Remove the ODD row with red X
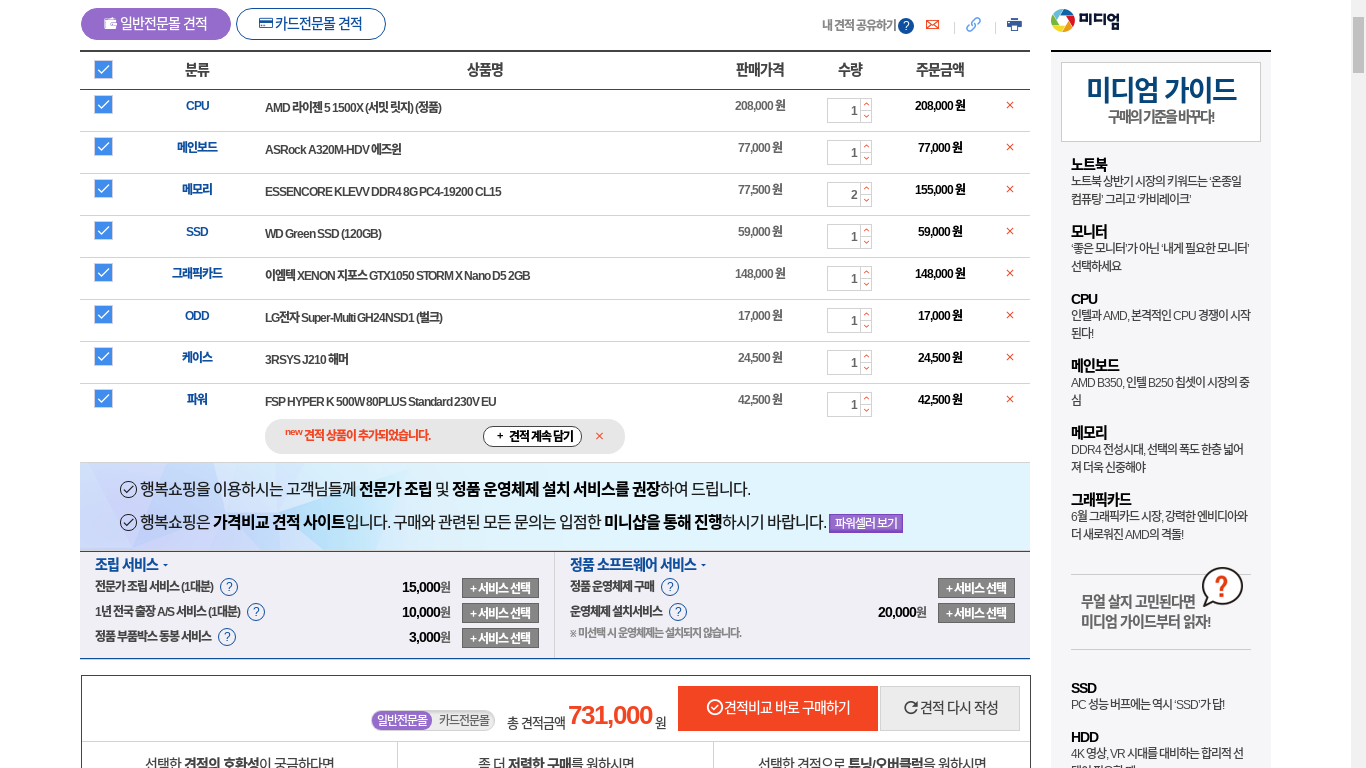The image size is (1366, 768). click(x=1010, y=315)
